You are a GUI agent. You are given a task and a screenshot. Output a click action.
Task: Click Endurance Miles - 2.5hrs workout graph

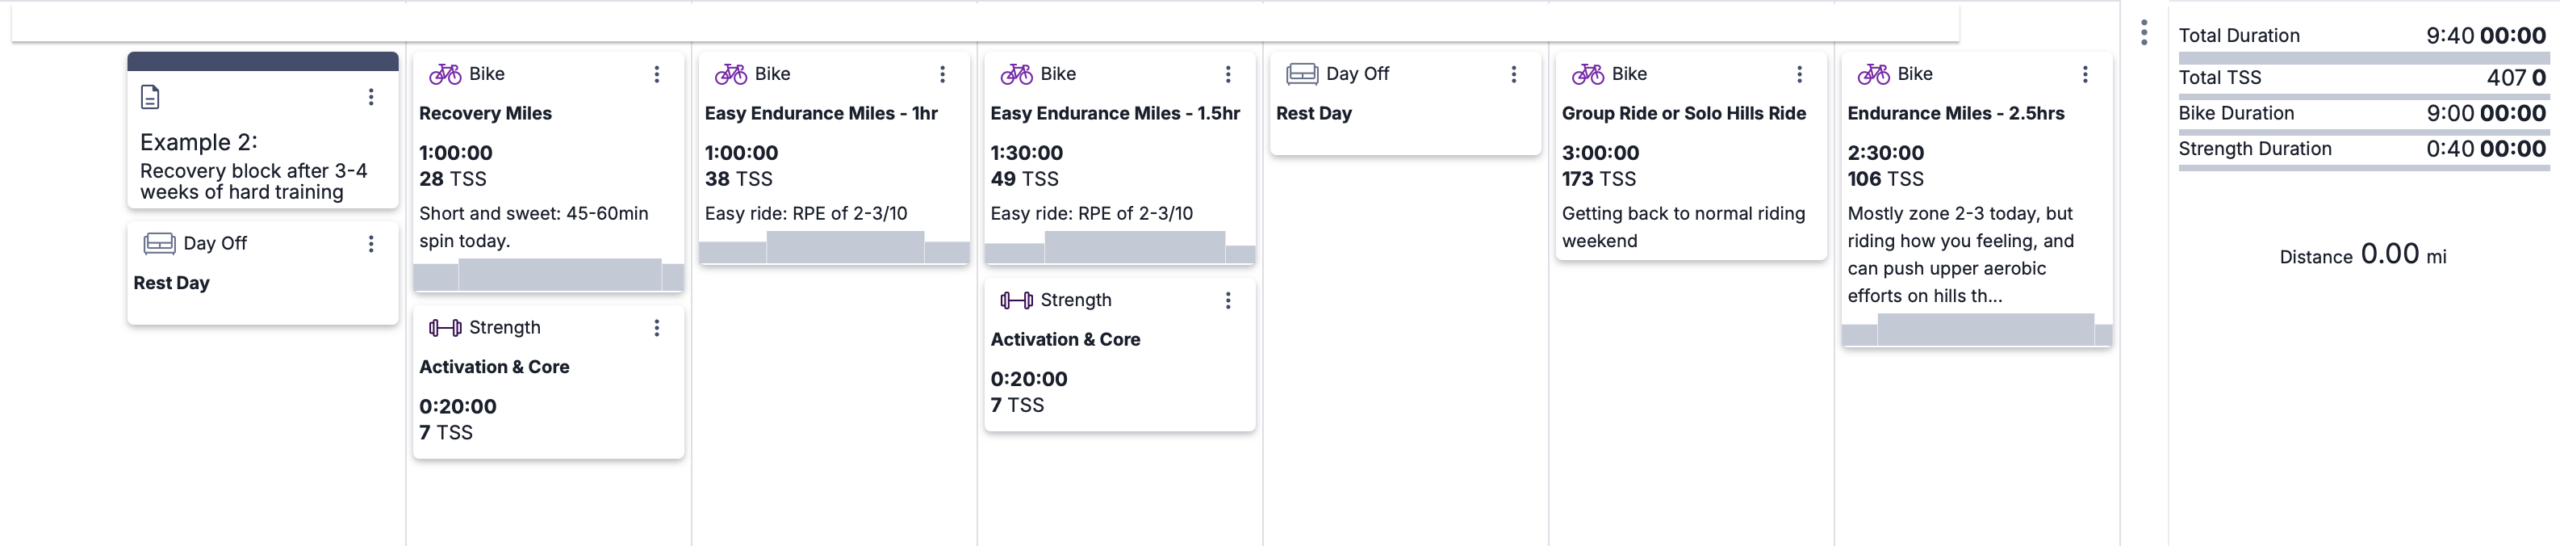pyautogui.click(x=1977, y=329)
